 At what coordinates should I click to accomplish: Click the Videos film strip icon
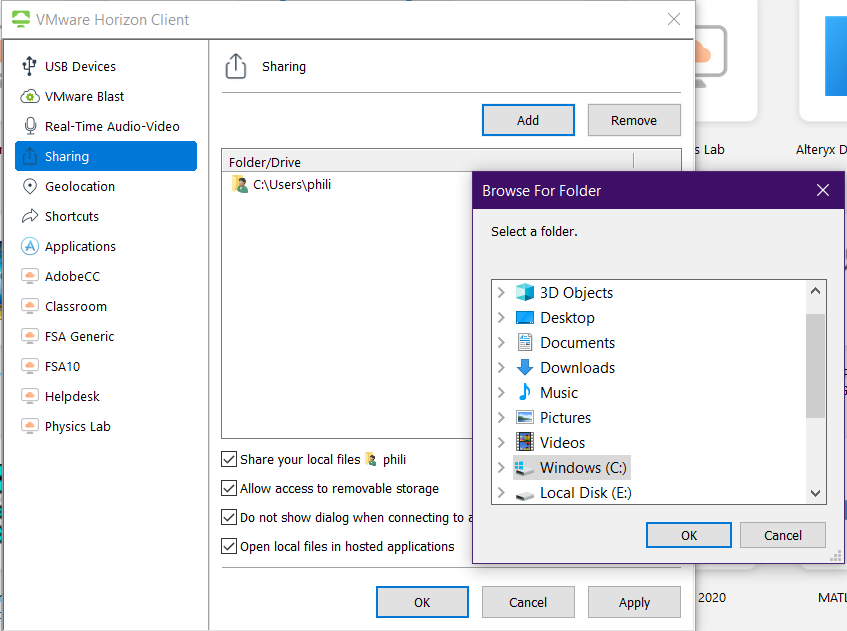click(x=525, y=442)
